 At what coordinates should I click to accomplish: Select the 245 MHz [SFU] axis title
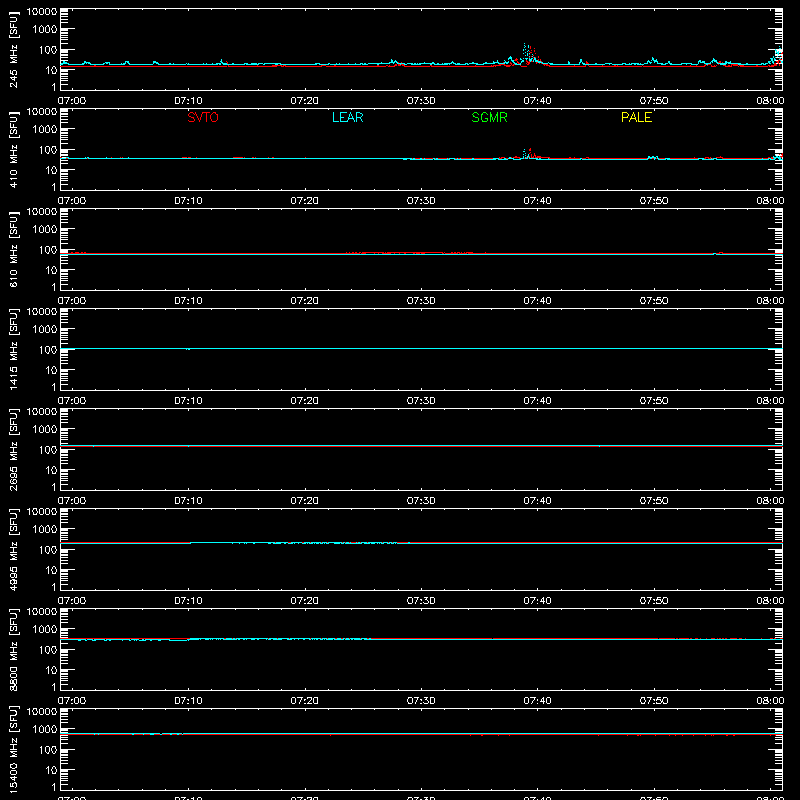[x=13, y=49]
